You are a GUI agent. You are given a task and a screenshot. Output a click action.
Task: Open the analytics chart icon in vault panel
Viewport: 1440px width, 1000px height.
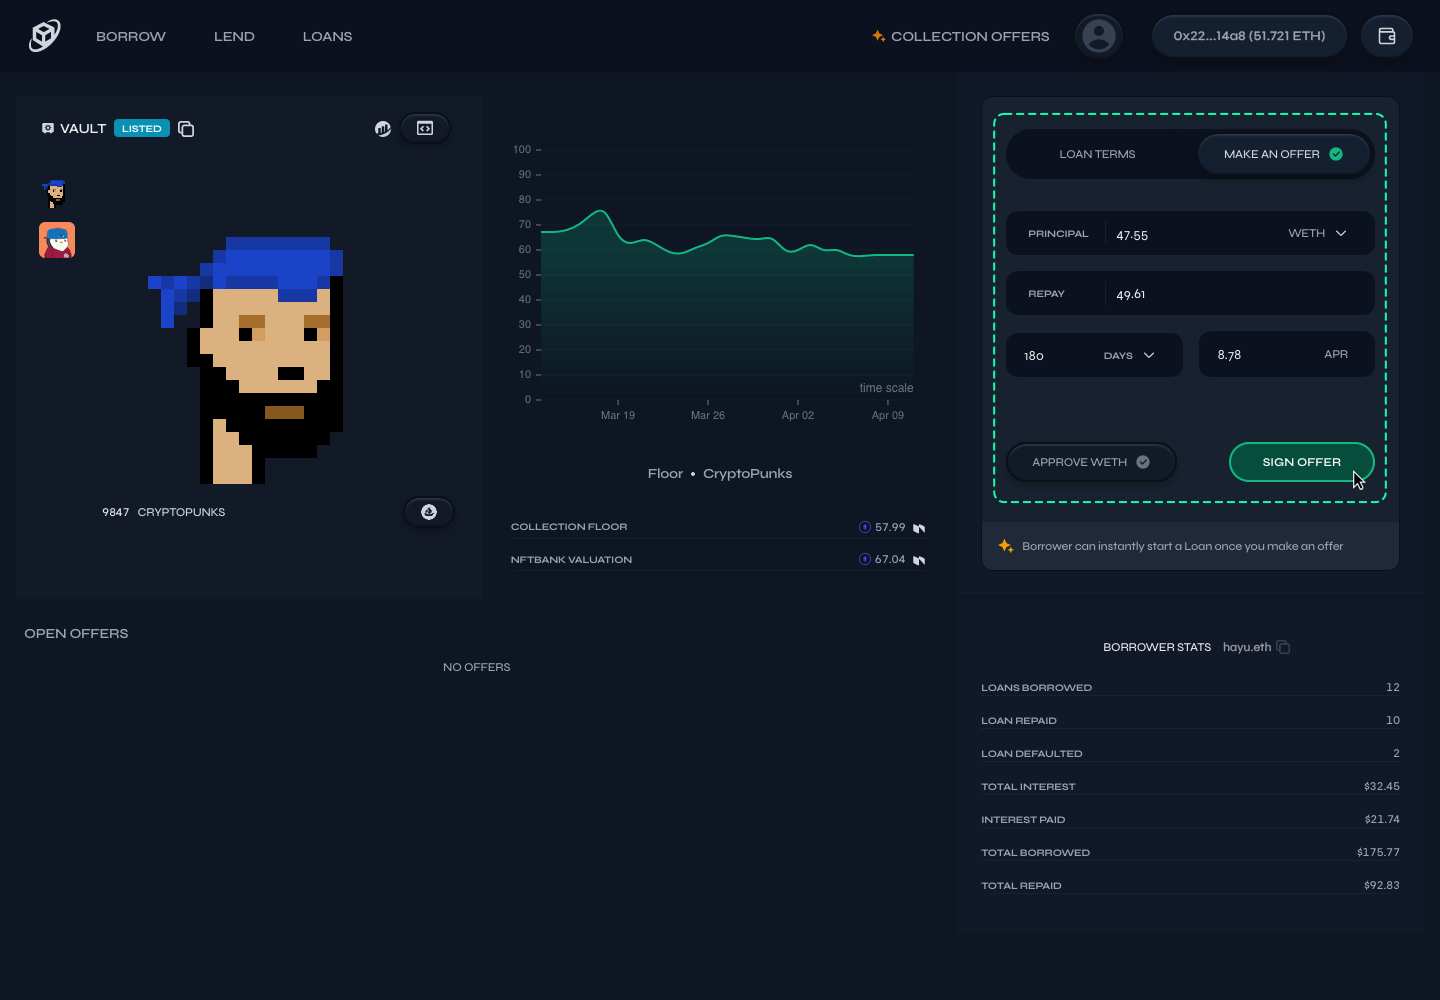[383, 128]
